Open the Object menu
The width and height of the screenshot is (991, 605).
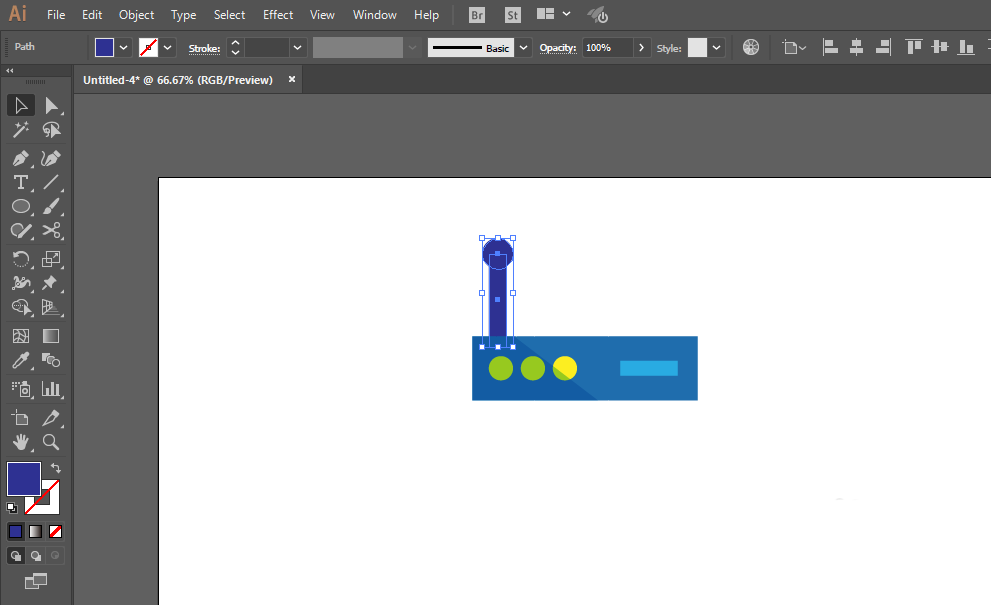pyautogui.click(x=136, y=15)
